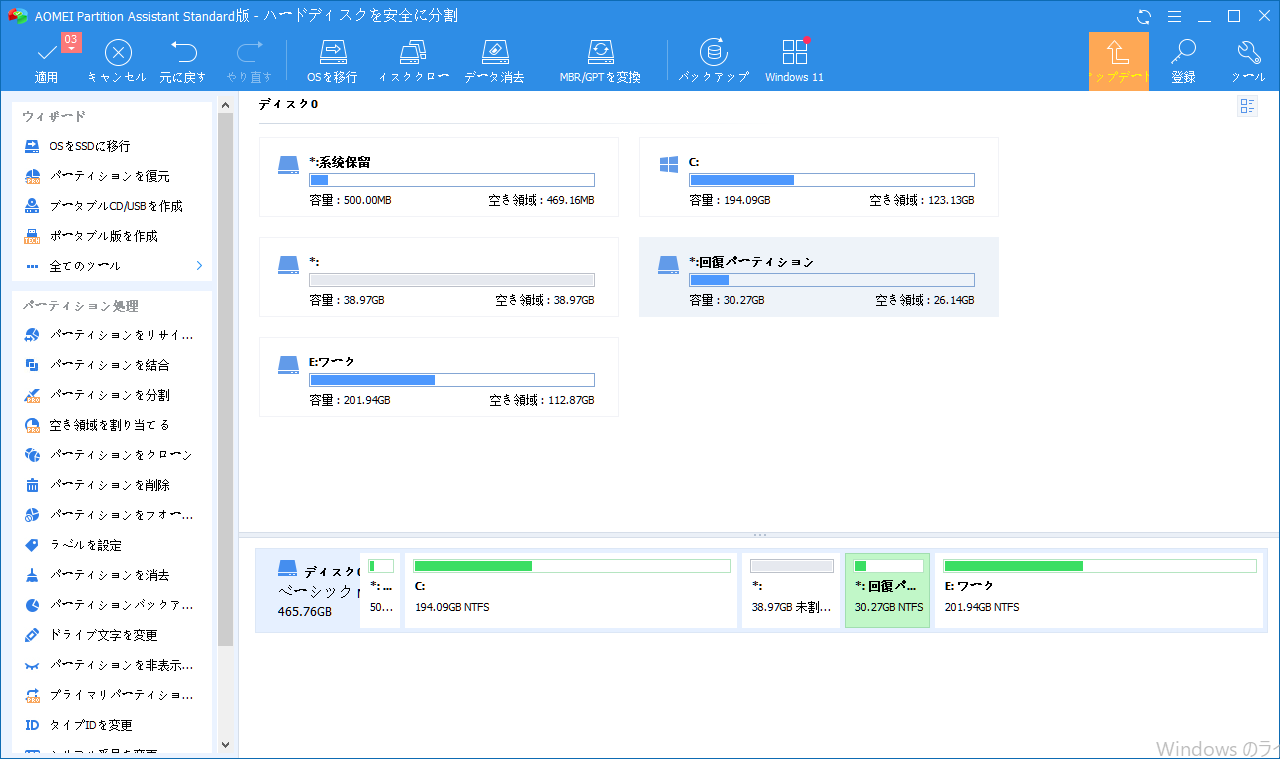Open the title bar hamburger menu
The width and height of the screenshot is (1280, 759).
click(x=1175, y=16)
